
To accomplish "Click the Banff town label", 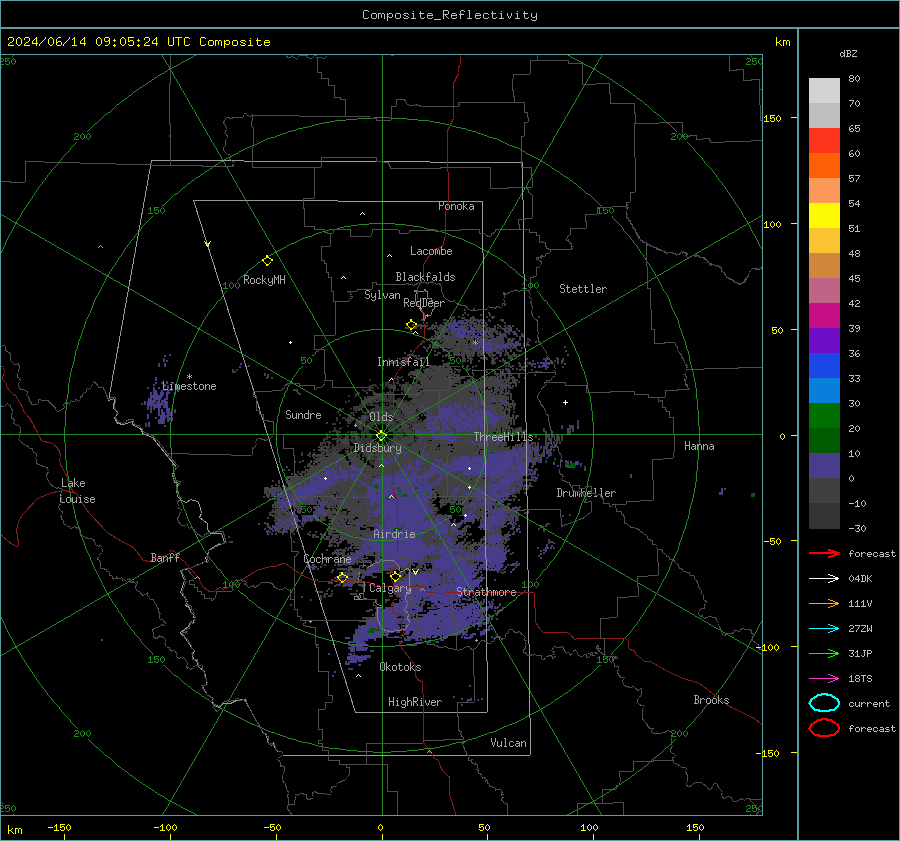I will pos(165,557).
